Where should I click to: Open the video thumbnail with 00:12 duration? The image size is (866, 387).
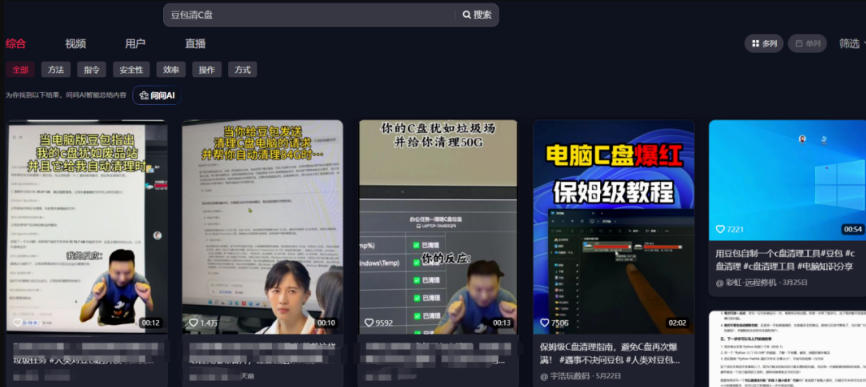pos(87,226)
